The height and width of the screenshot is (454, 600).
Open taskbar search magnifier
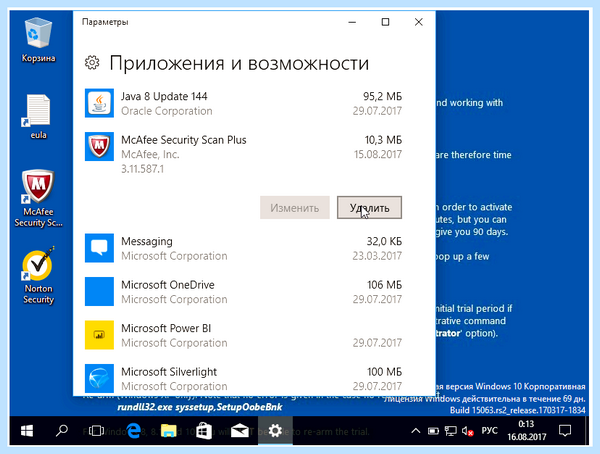[x=62, y=431]
